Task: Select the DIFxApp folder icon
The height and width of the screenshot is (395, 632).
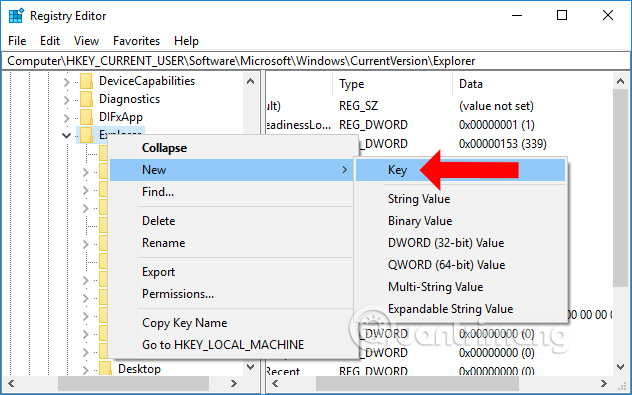Action: (x=87, y=117)
